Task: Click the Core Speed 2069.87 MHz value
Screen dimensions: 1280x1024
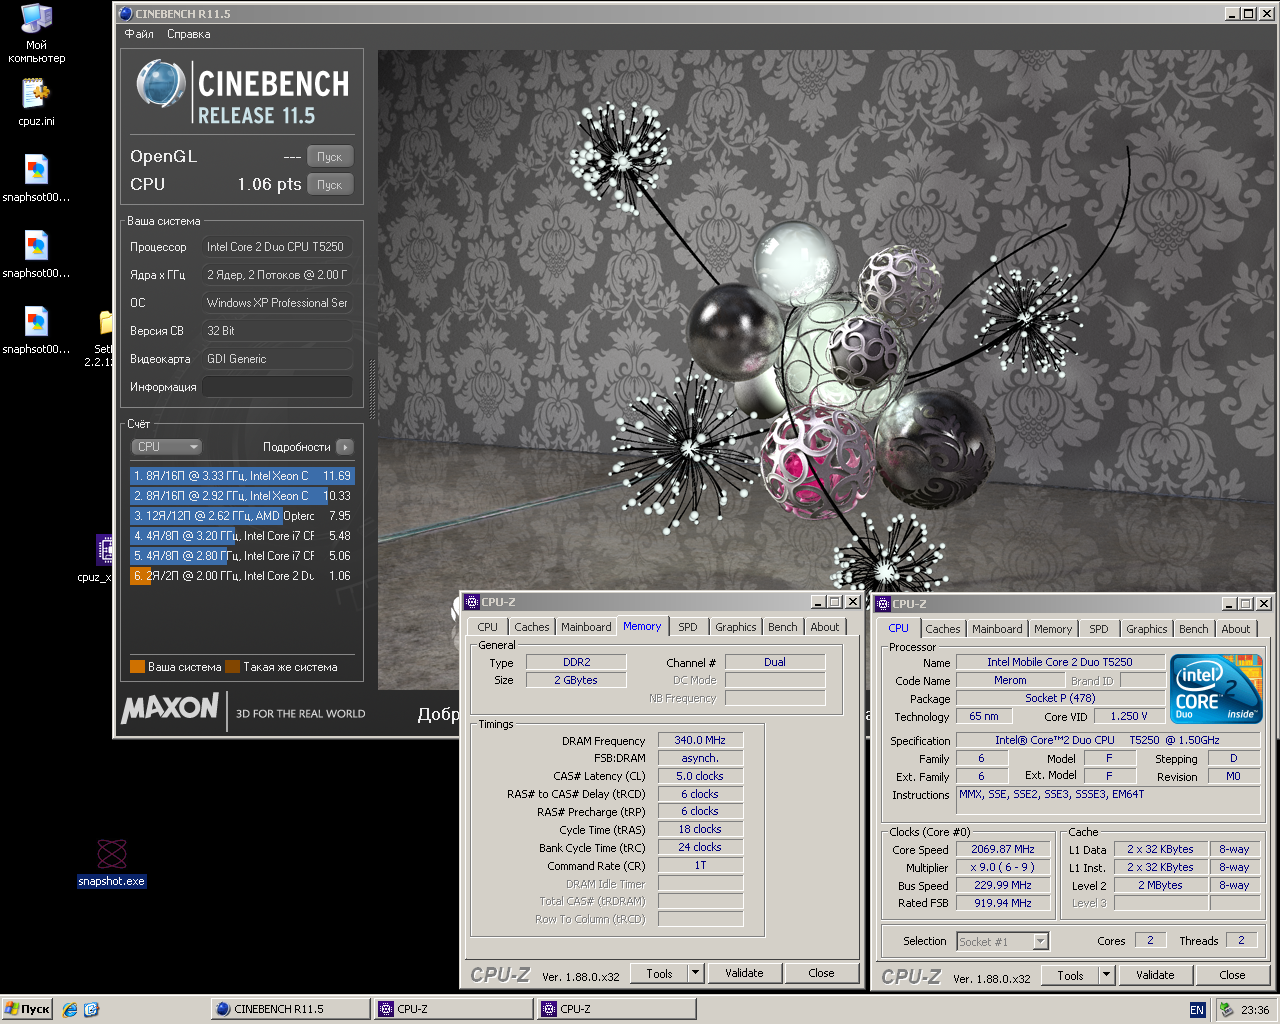Action: [1002, 849]
